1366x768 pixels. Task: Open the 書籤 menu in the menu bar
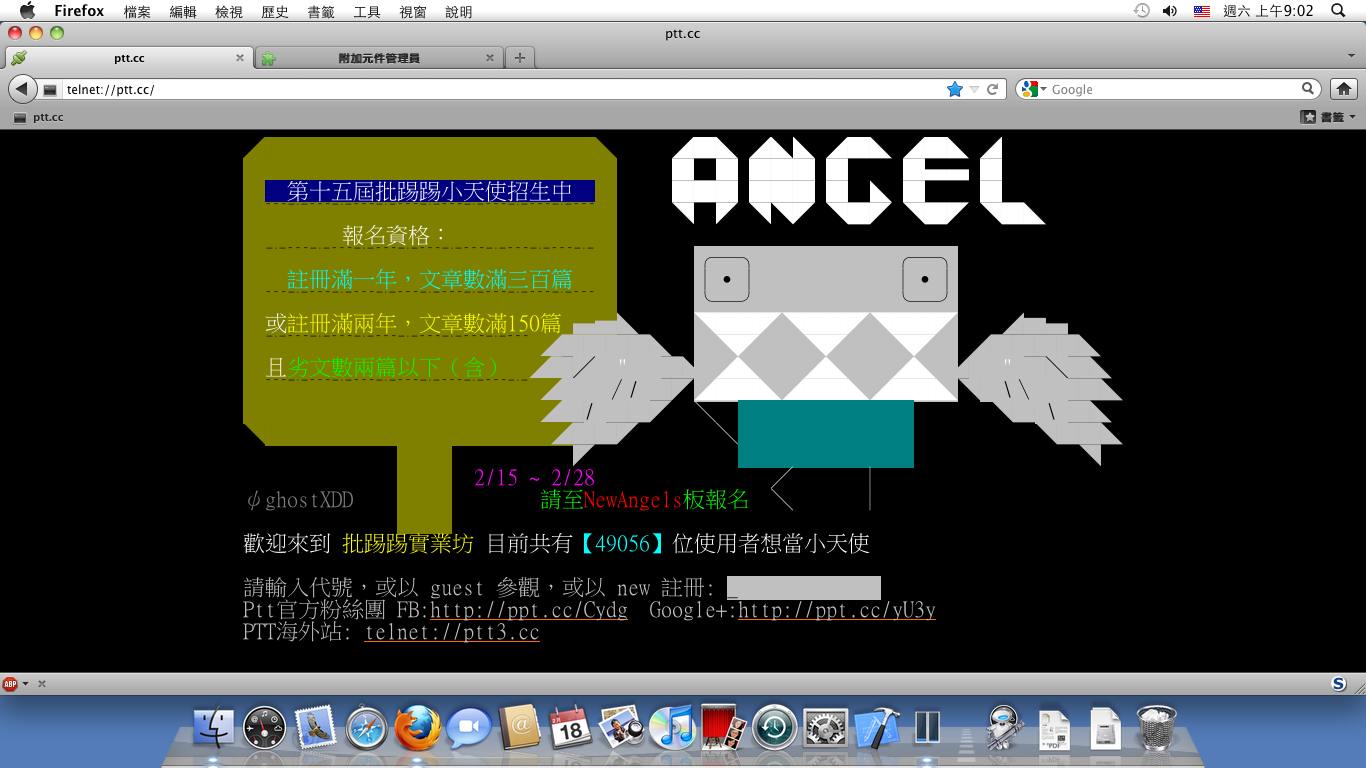(321, 12)
